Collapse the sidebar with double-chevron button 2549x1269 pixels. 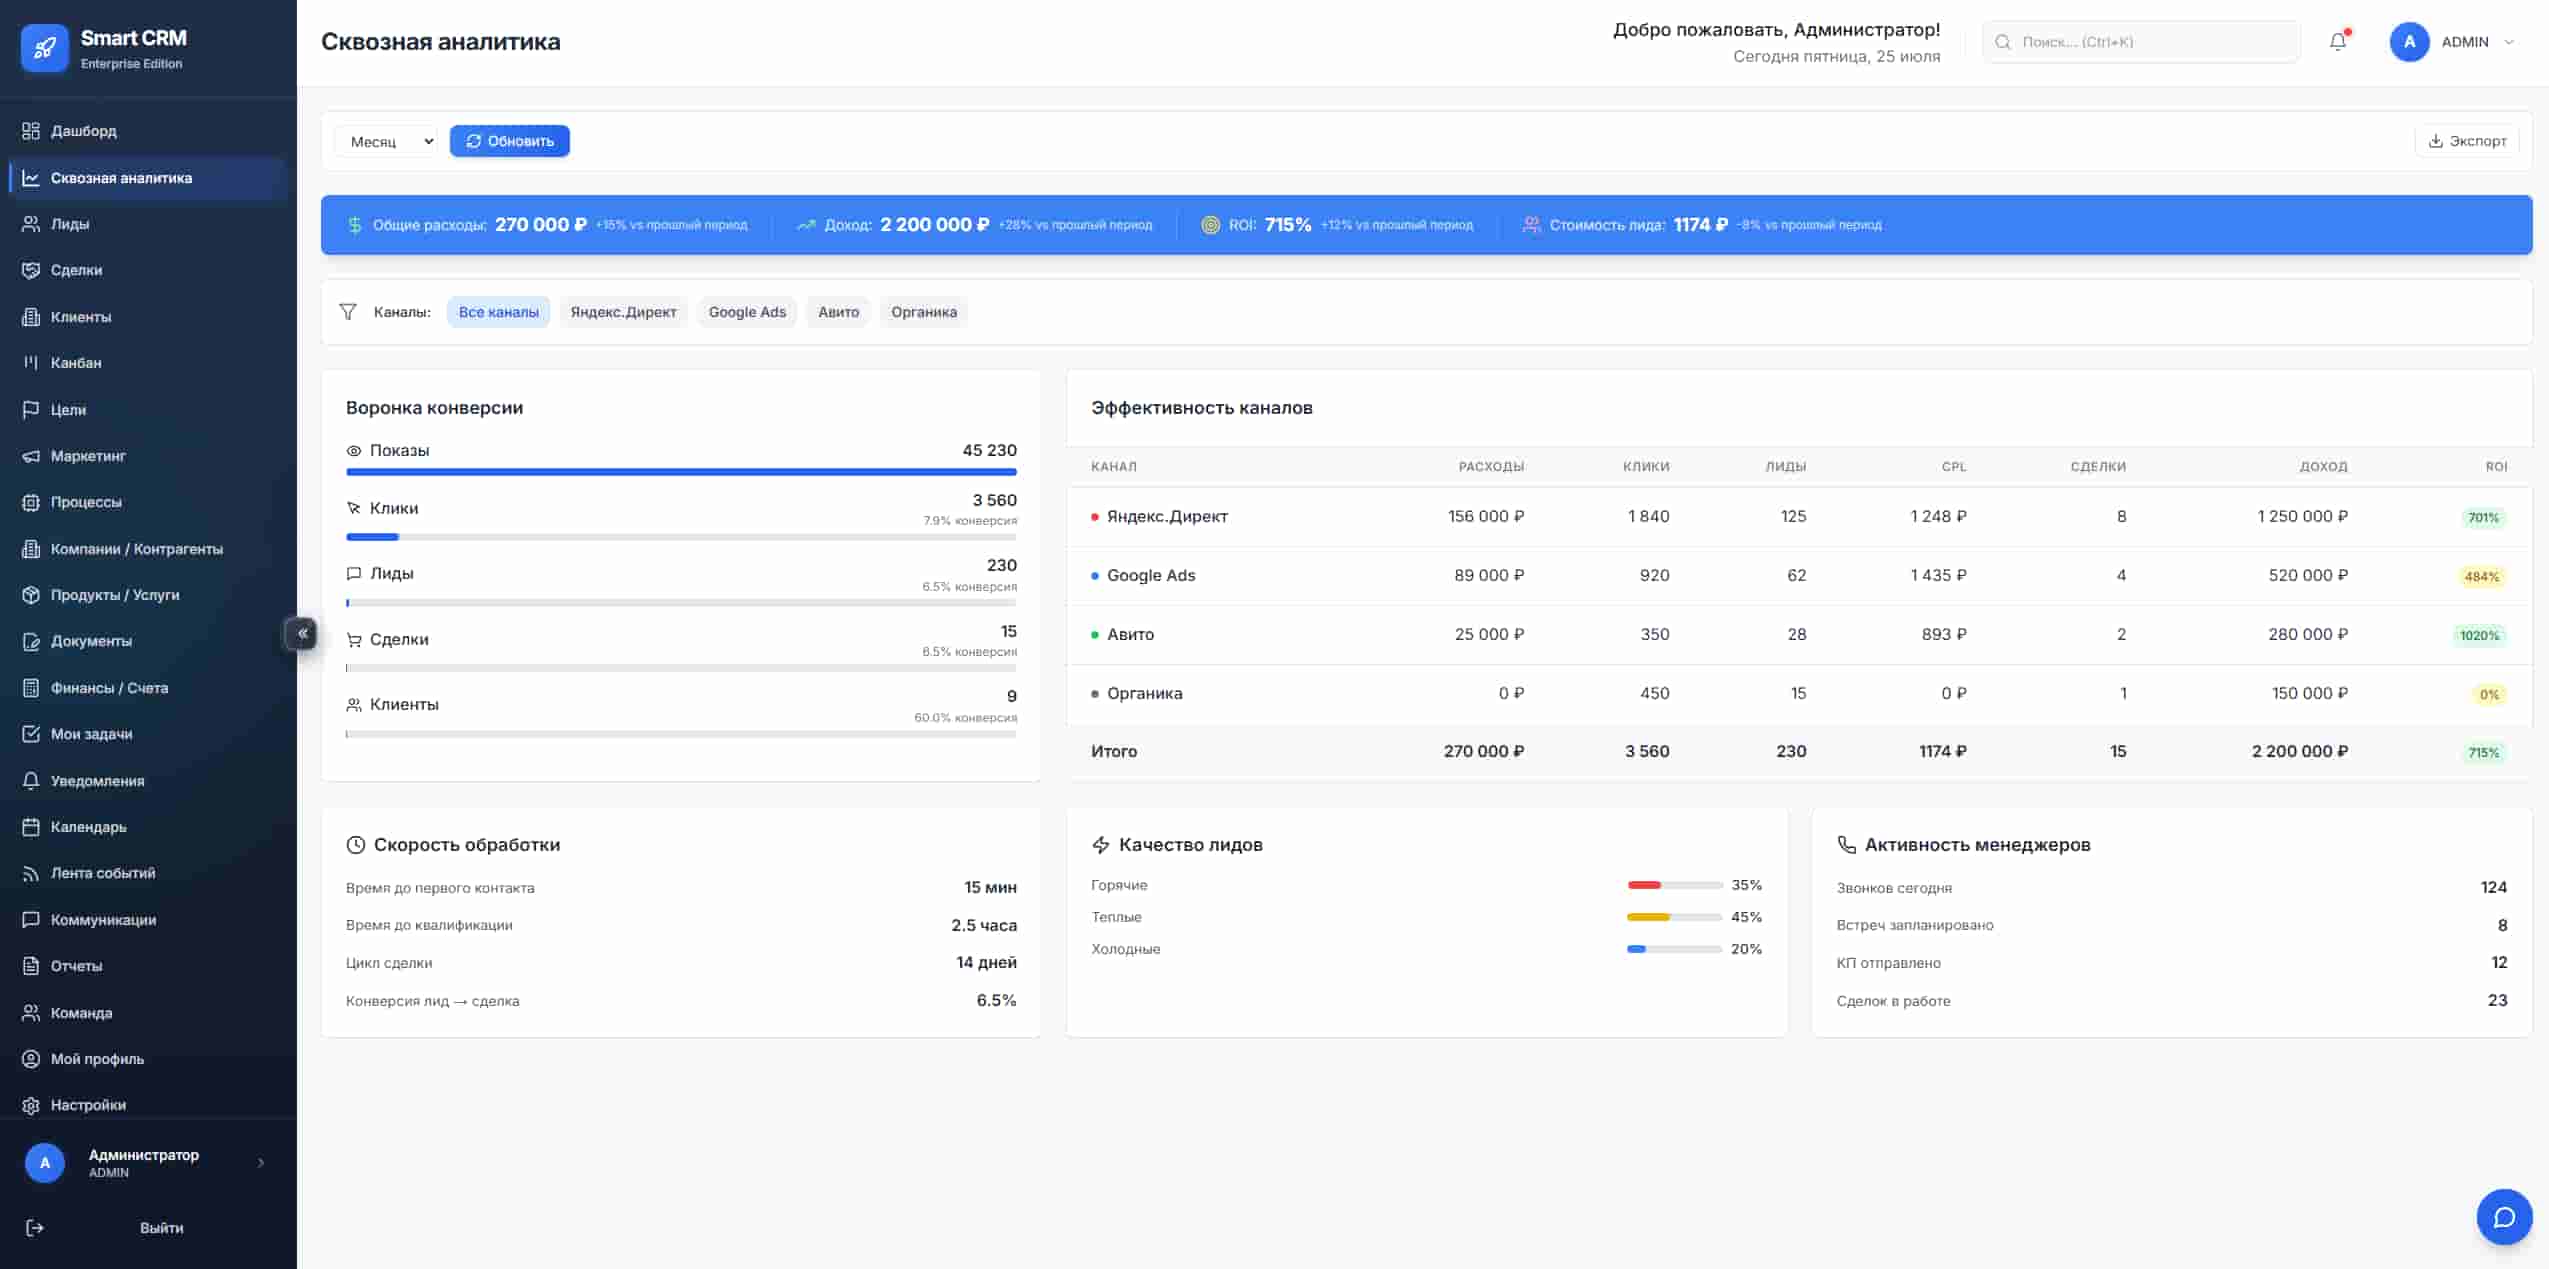pyautogui.click(x=302, y=633)
